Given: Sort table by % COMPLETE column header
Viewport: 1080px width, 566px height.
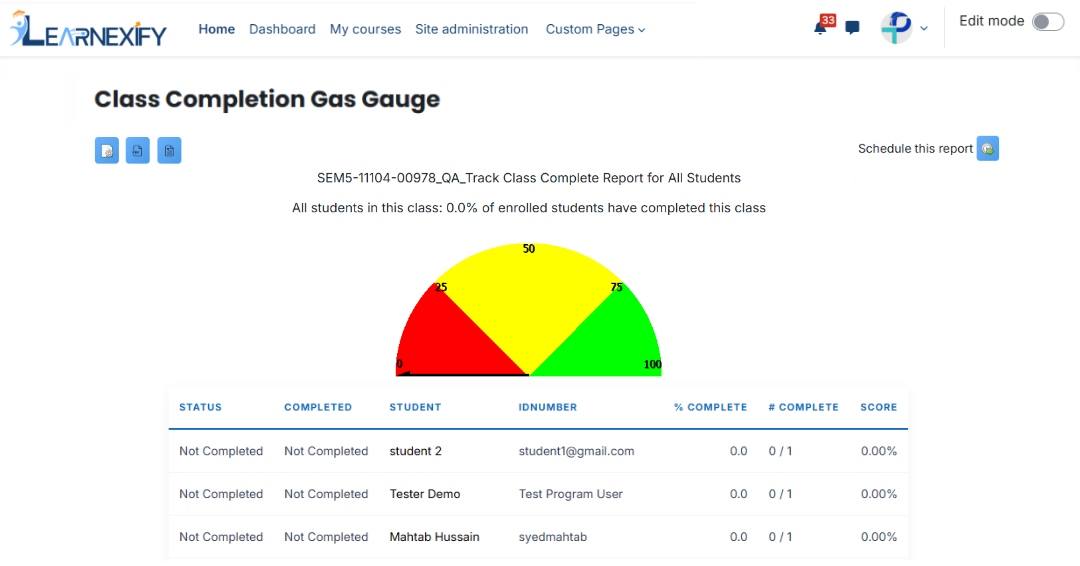Looking at the screenshot, I should point(710,407).
